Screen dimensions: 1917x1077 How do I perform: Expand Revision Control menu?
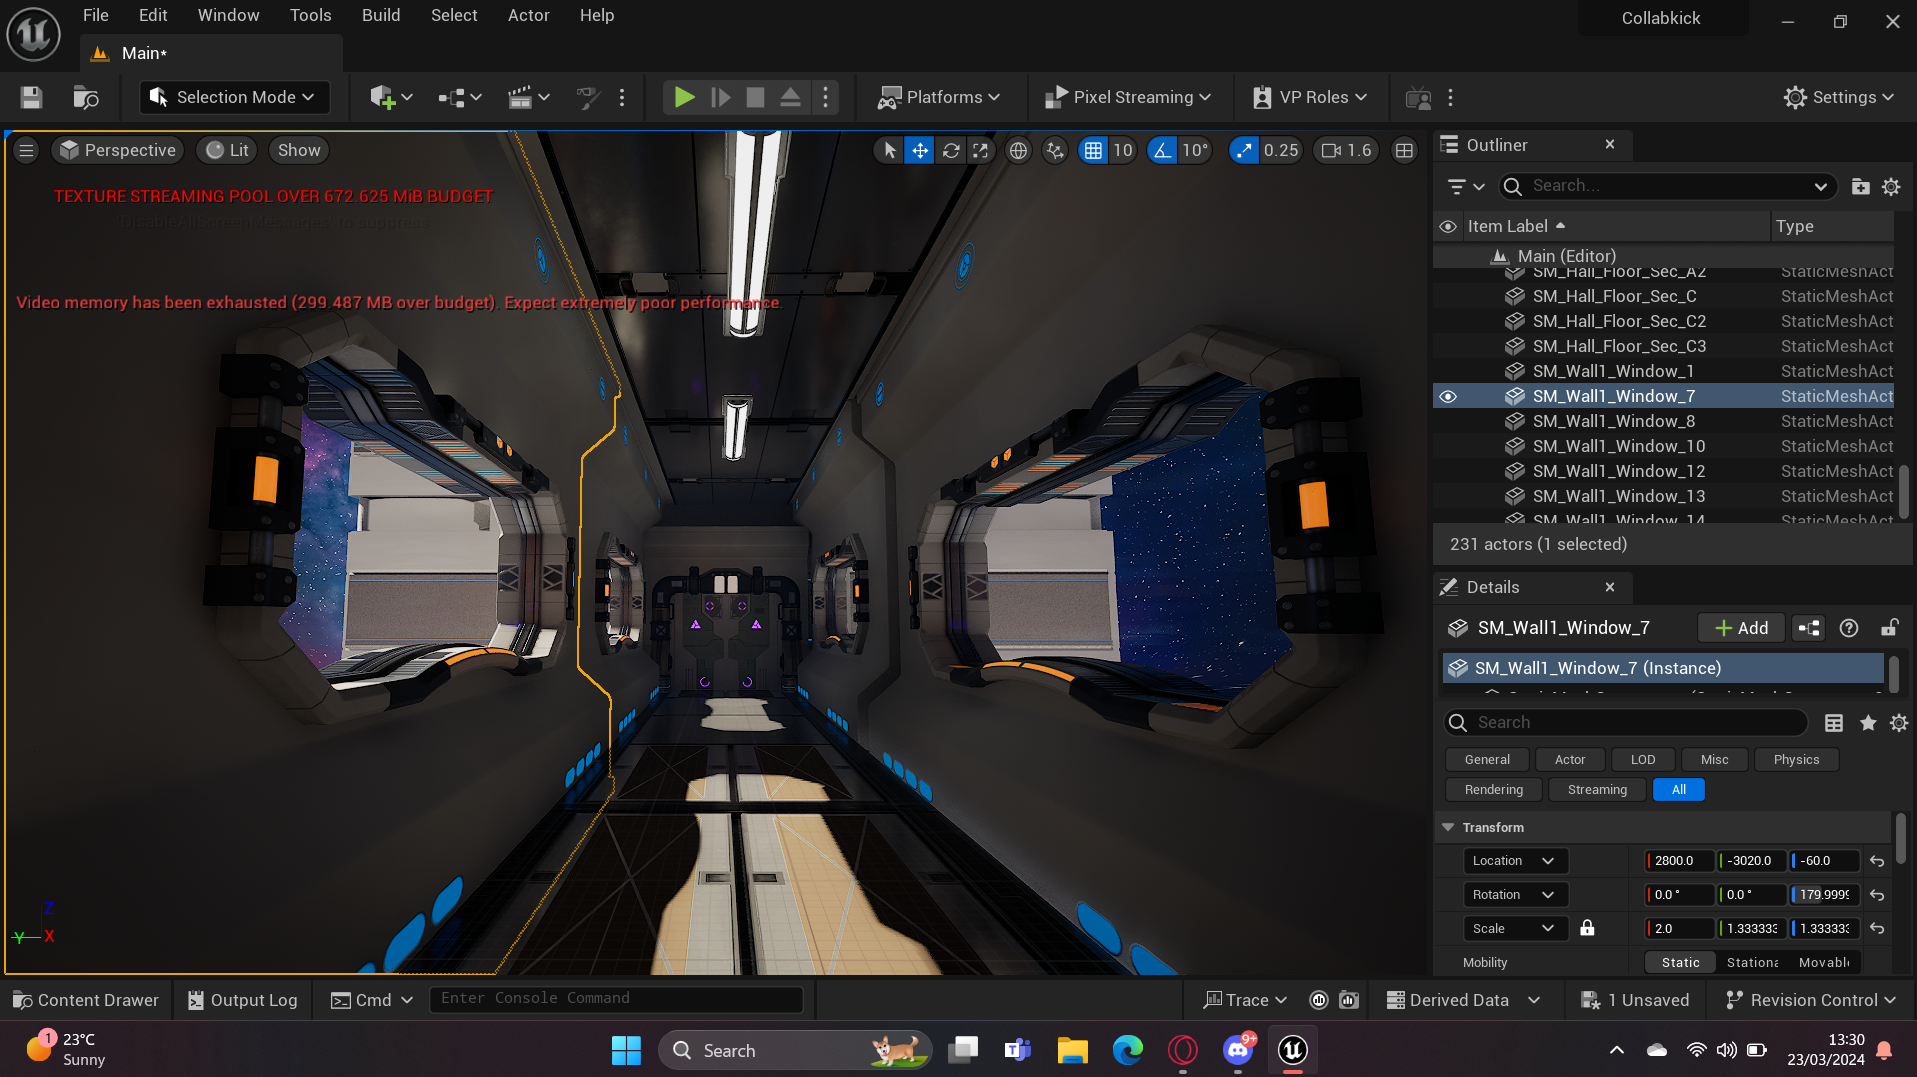(x=1811, y=1000)
